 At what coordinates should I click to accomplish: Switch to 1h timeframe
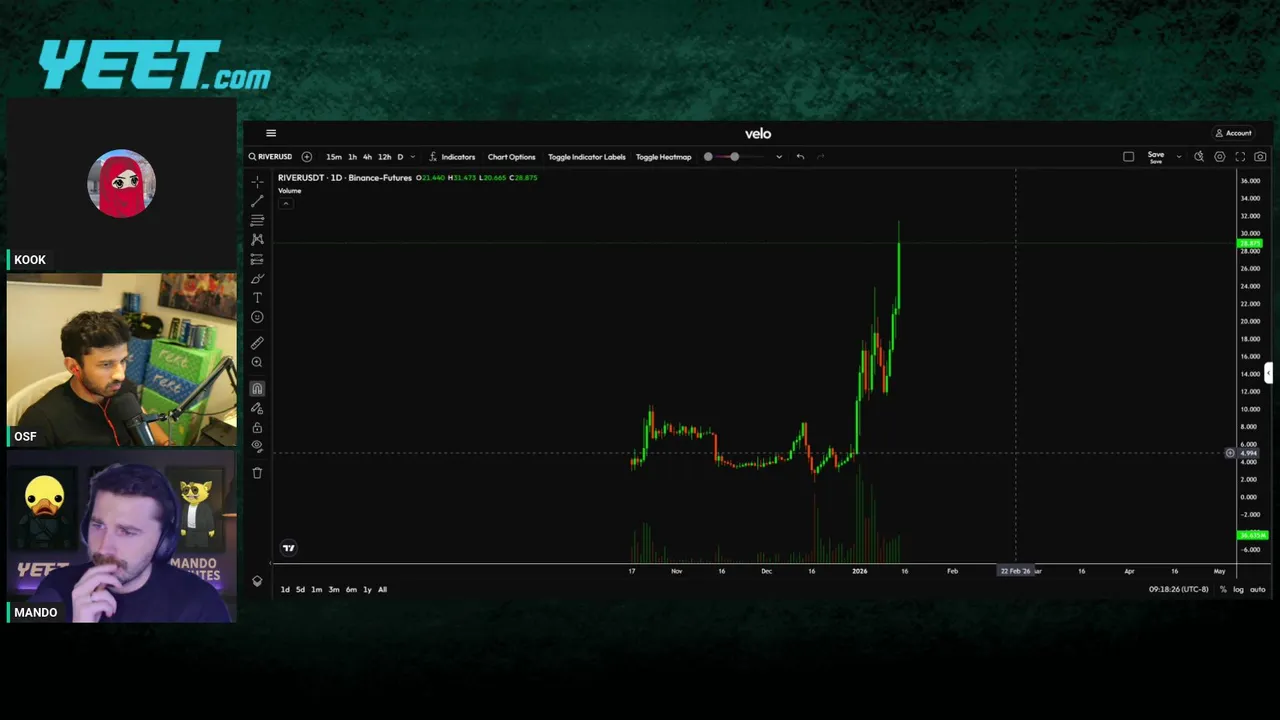(352, 157)
